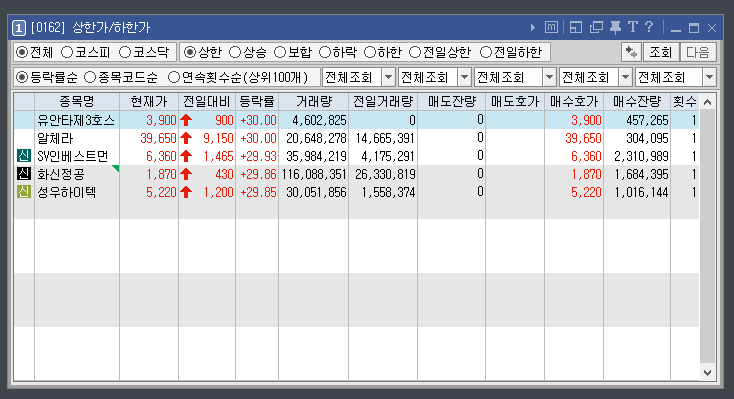Select the 전일상한 radio button

tap(415, 52)
